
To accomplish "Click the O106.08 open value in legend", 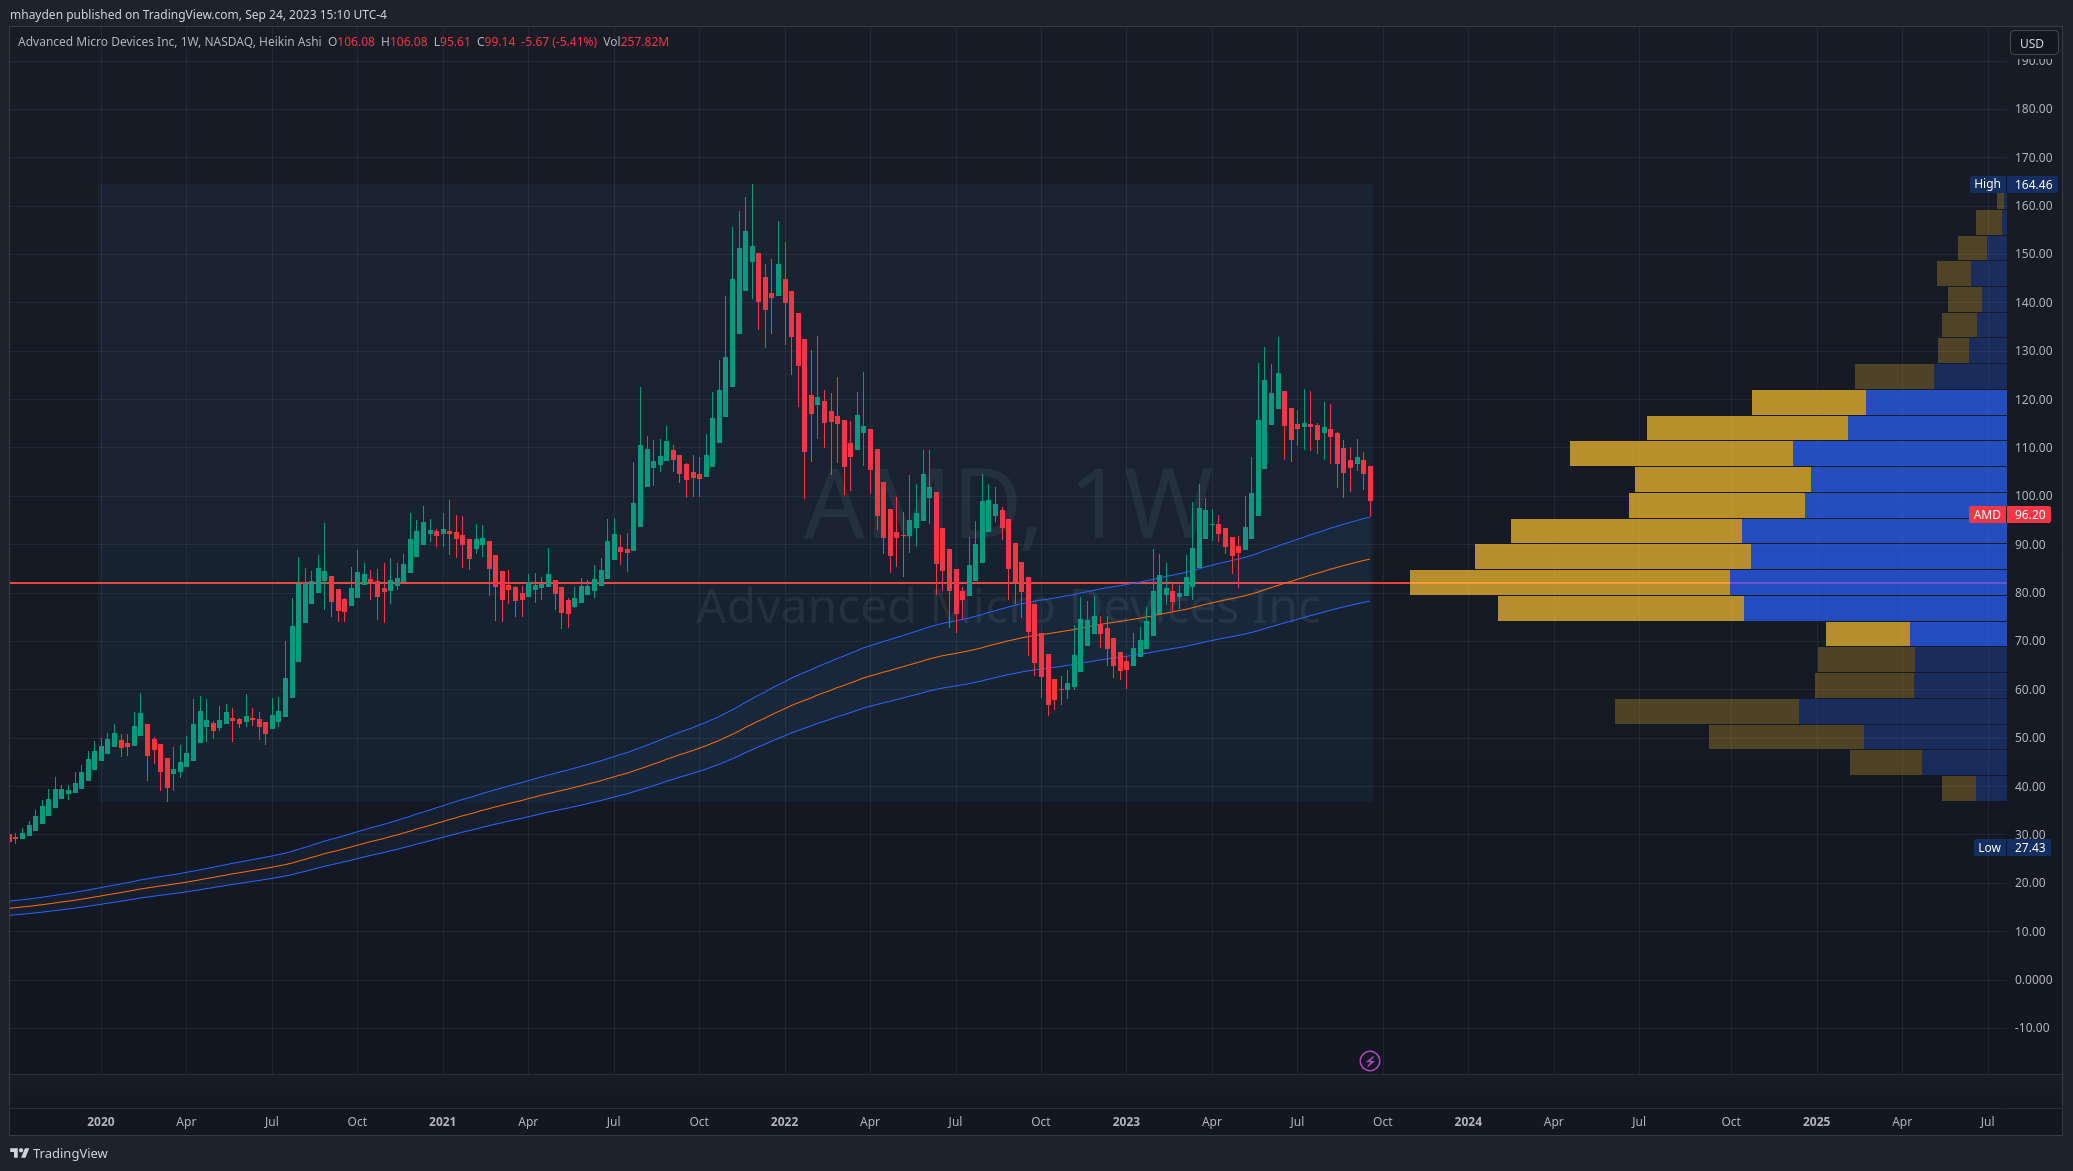I will pyautogui.click(x=351, y=42).
